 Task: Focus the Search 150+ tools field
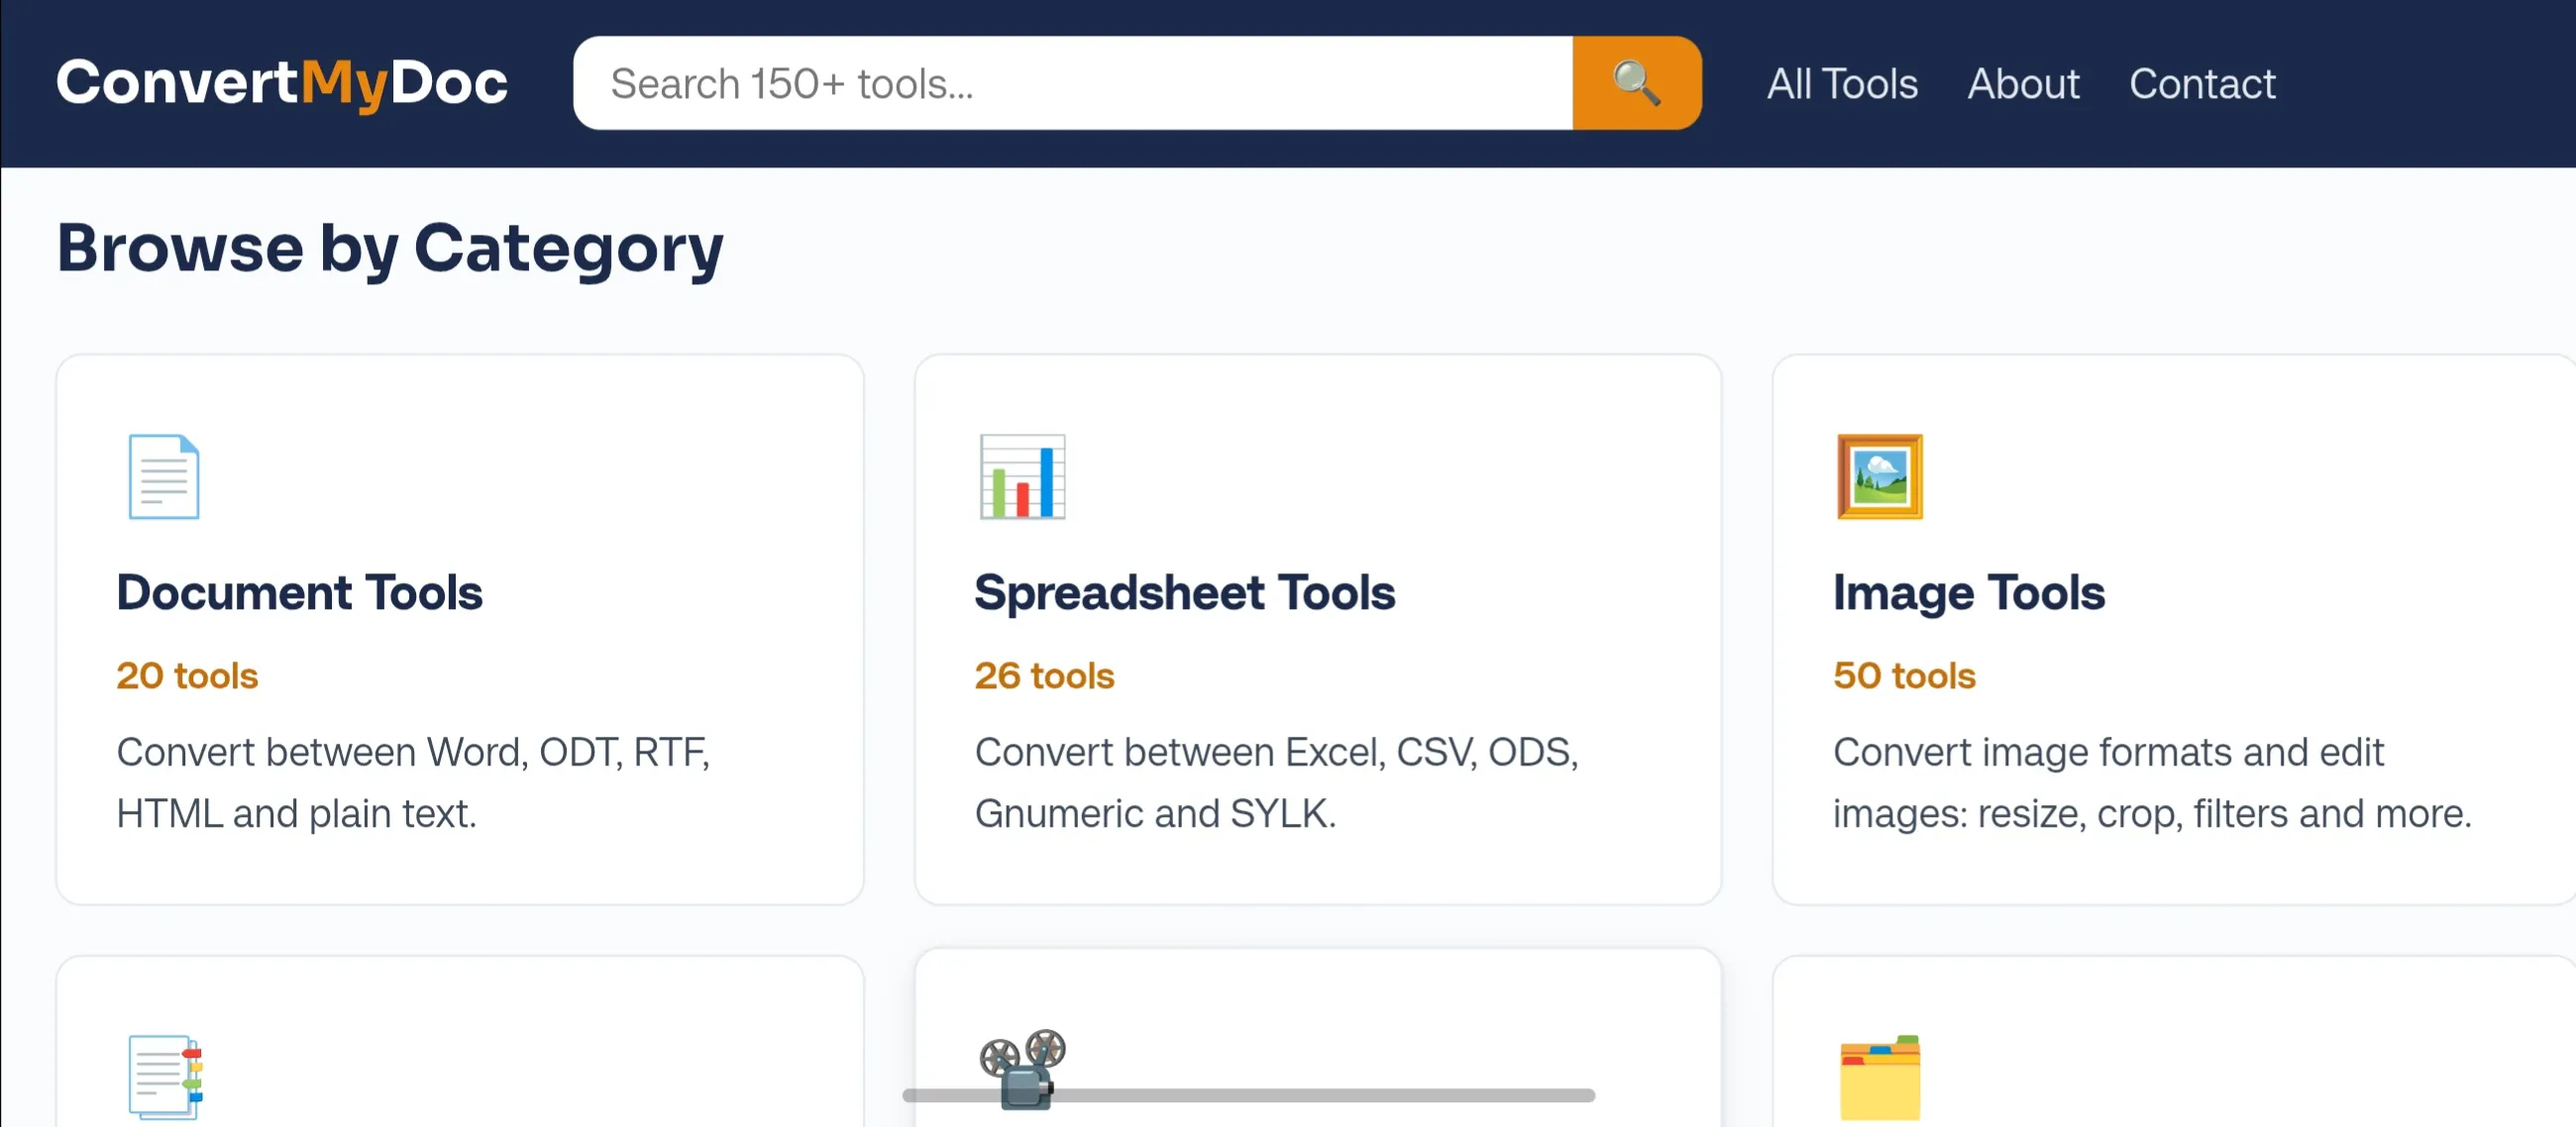click(1072, 83)
